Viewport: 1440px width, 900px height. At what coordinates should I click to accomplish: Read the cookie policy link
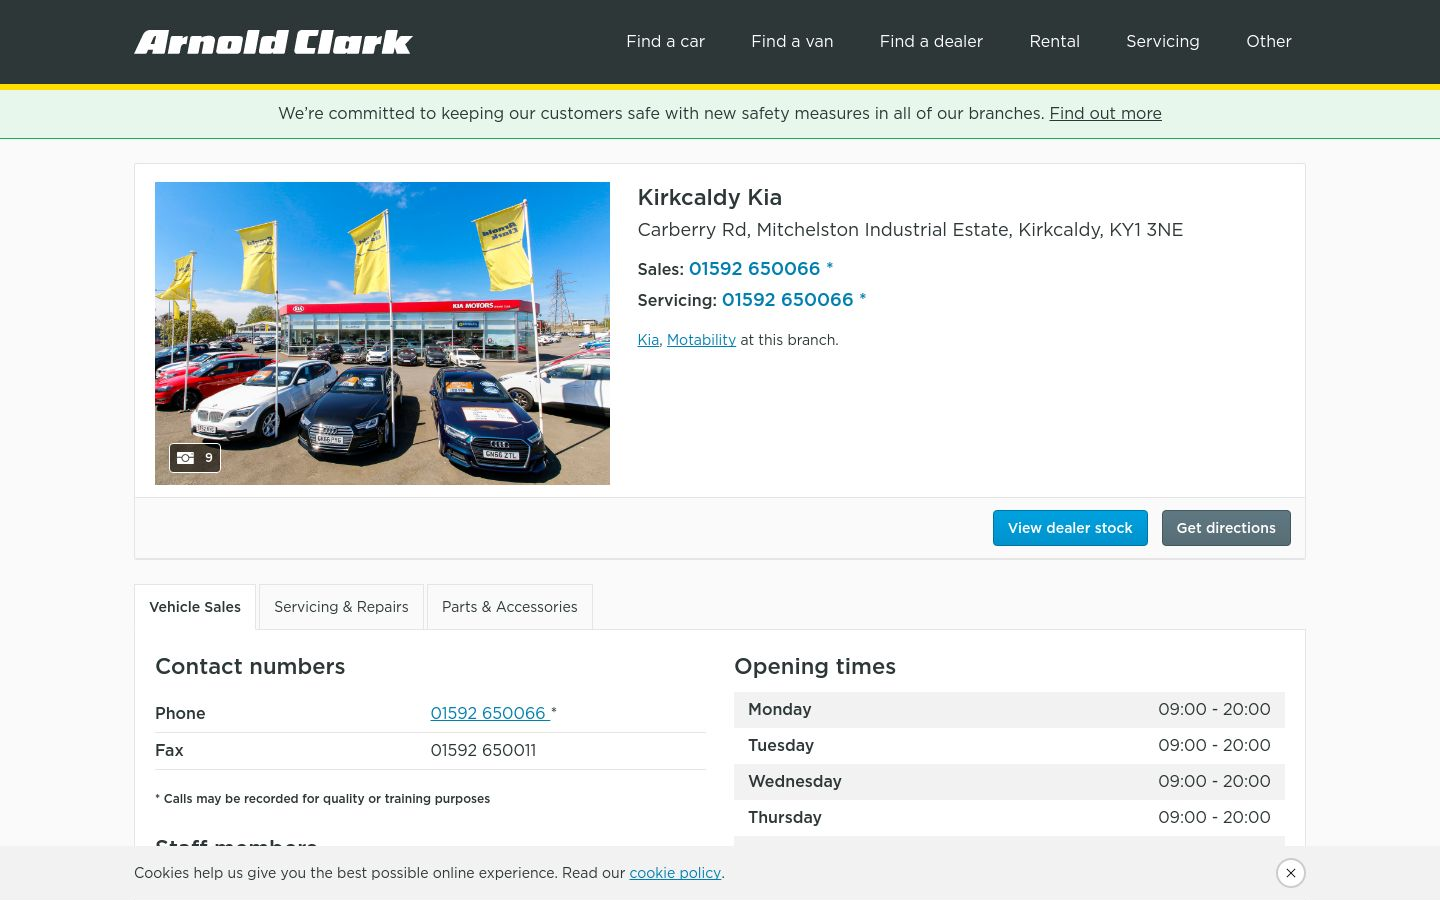pos(675,873)
